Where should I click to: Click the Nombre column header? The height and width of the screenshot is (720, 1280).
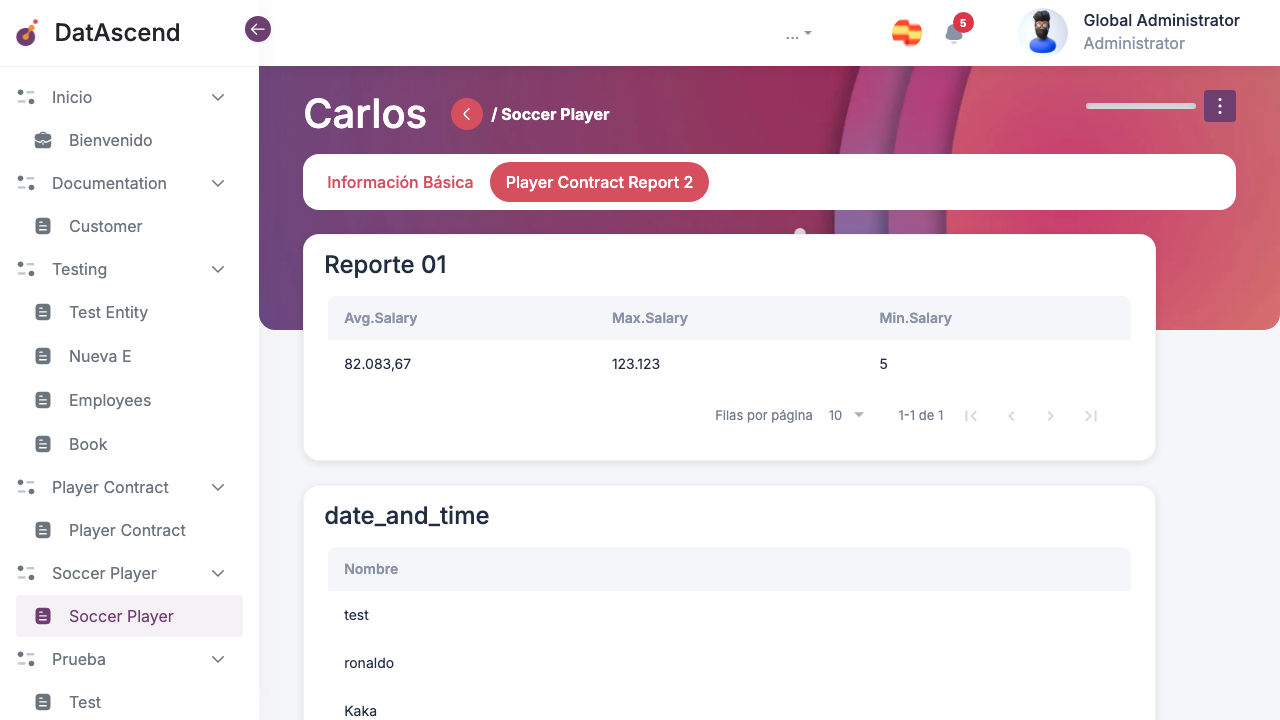click(x=371, y=569)
